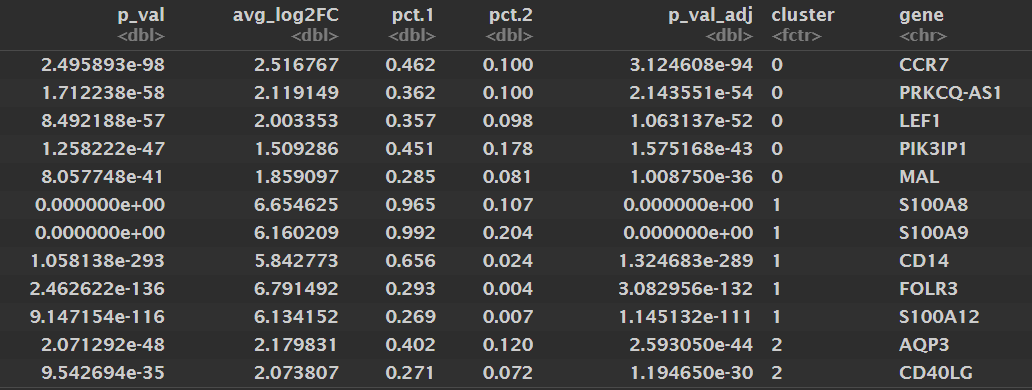
Task: Click pct.1 value 0.992
Action: 411,233
